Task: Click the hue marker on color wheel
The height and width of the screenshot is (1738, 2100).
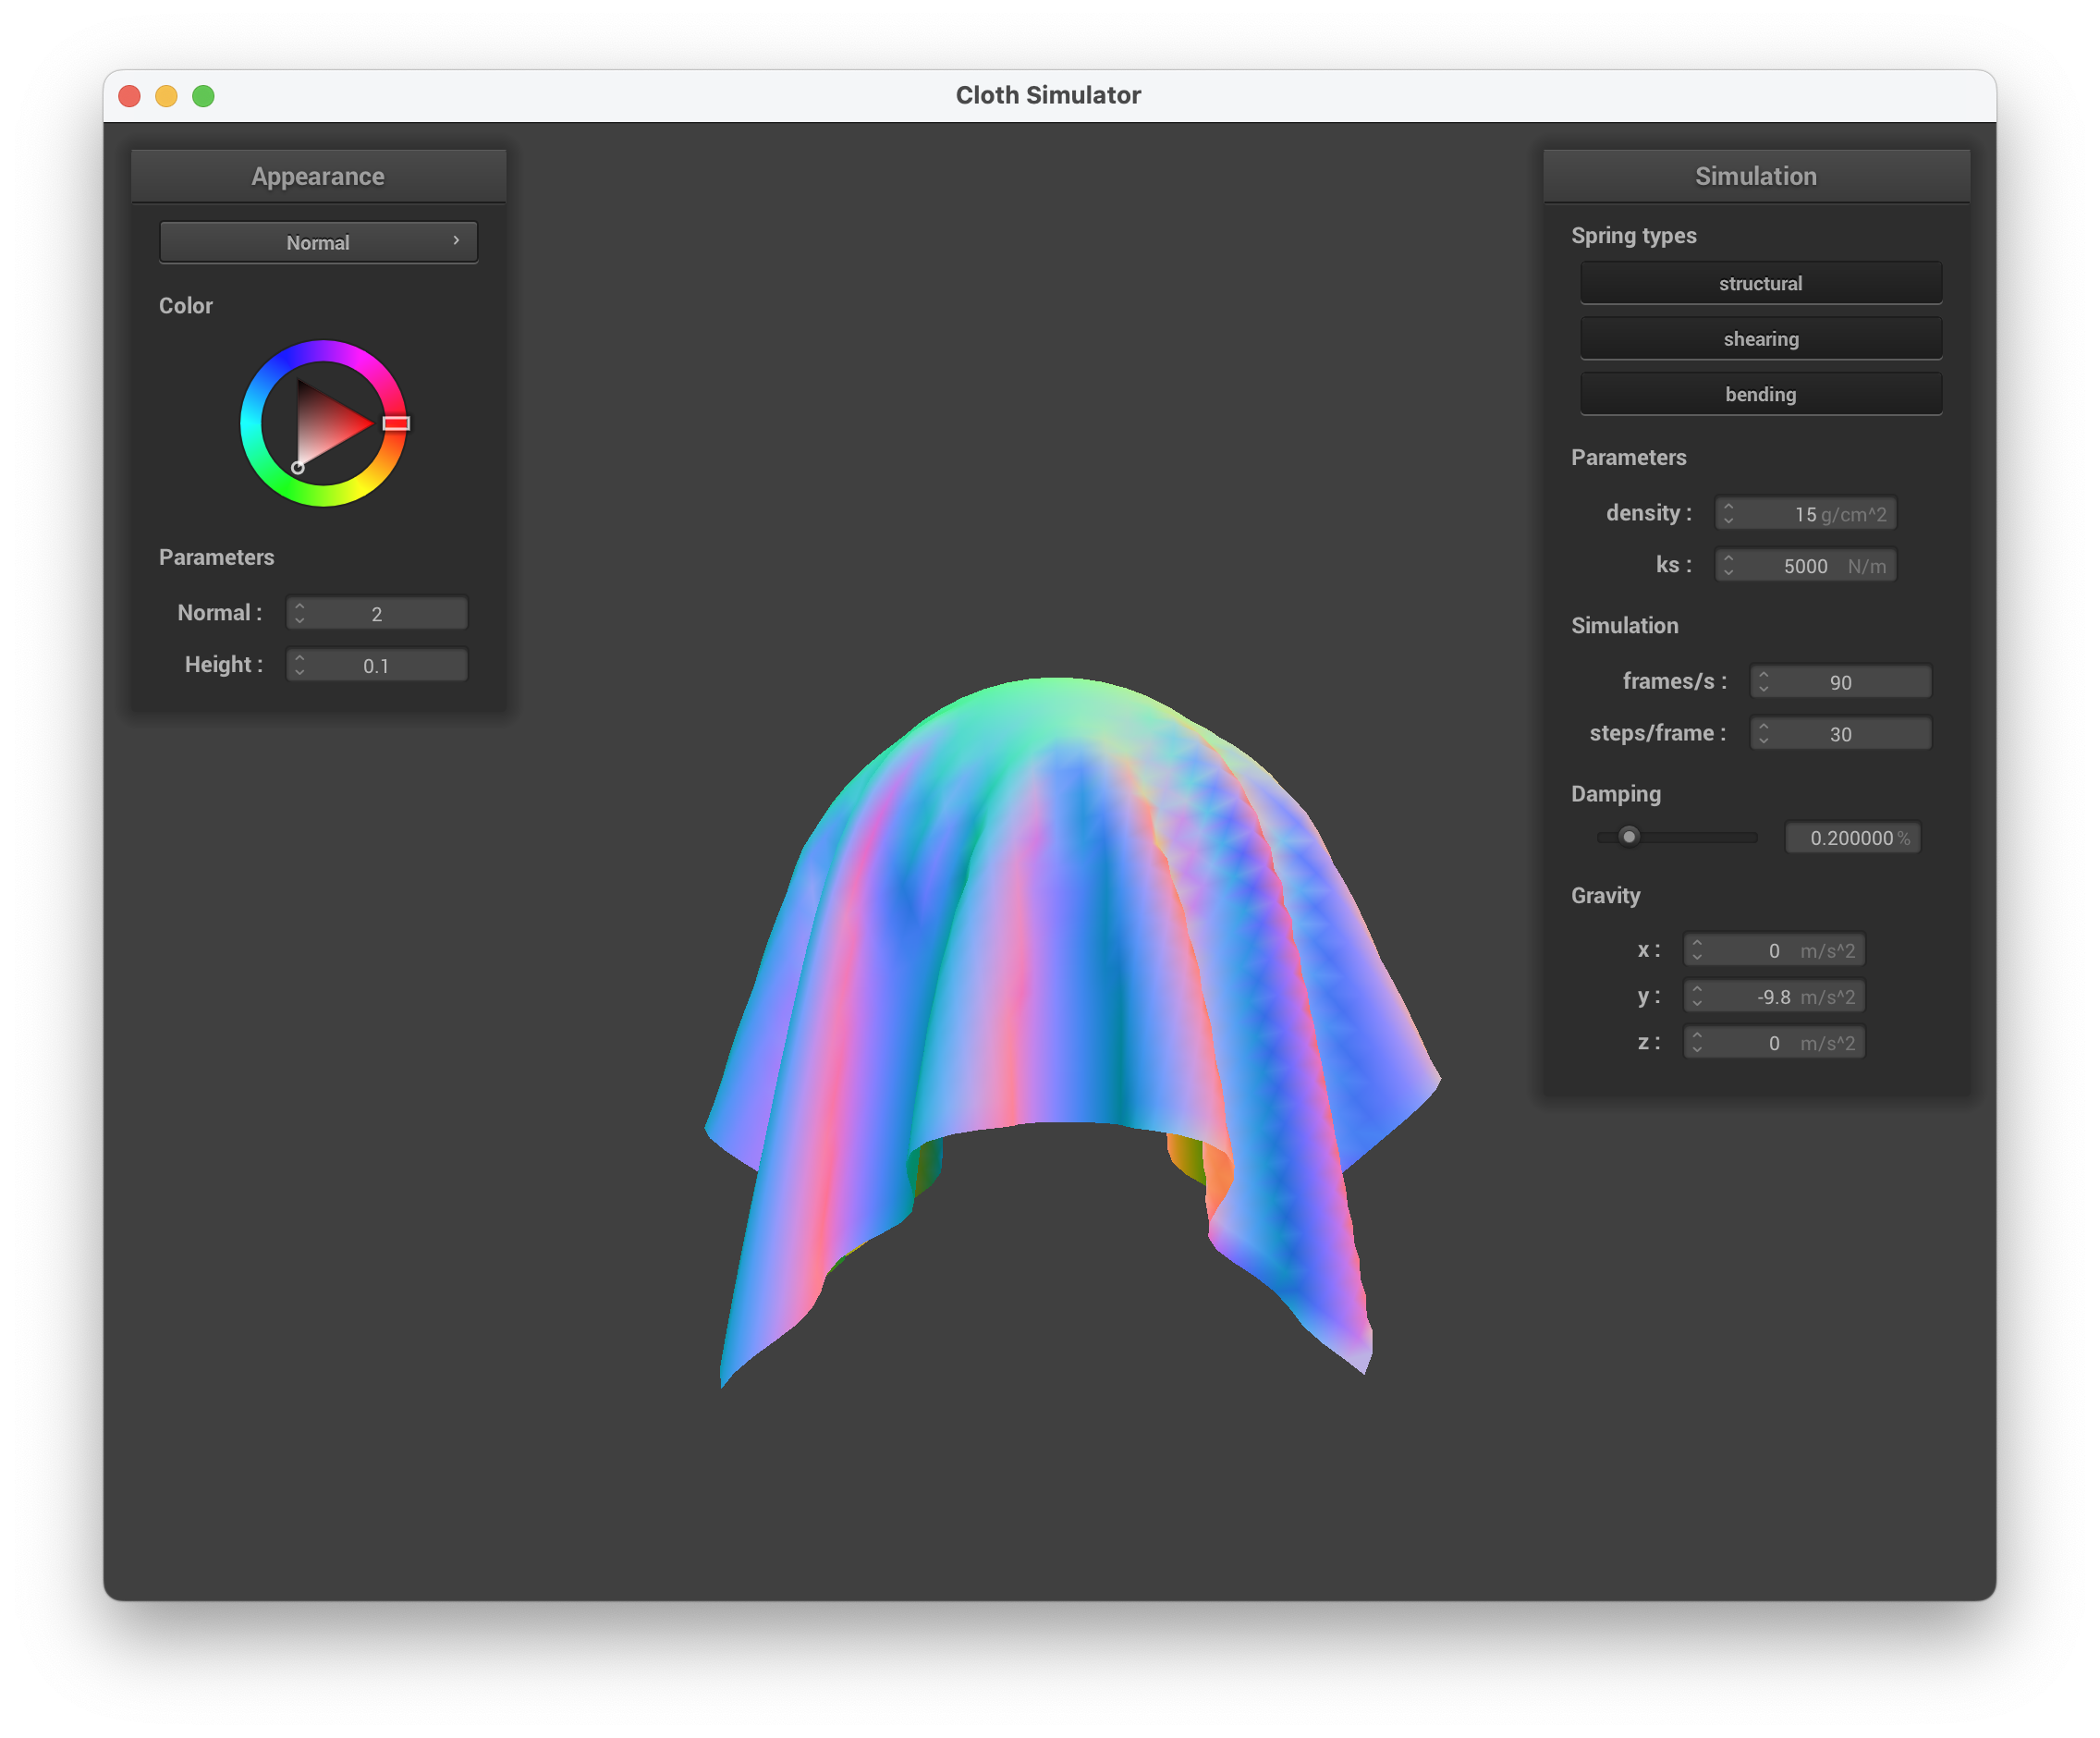Action: tap(396, 424)
